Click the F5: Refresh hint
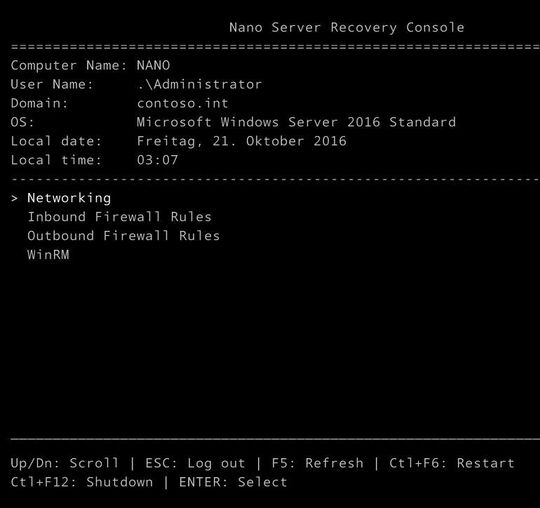 click(x=317, y=463)
